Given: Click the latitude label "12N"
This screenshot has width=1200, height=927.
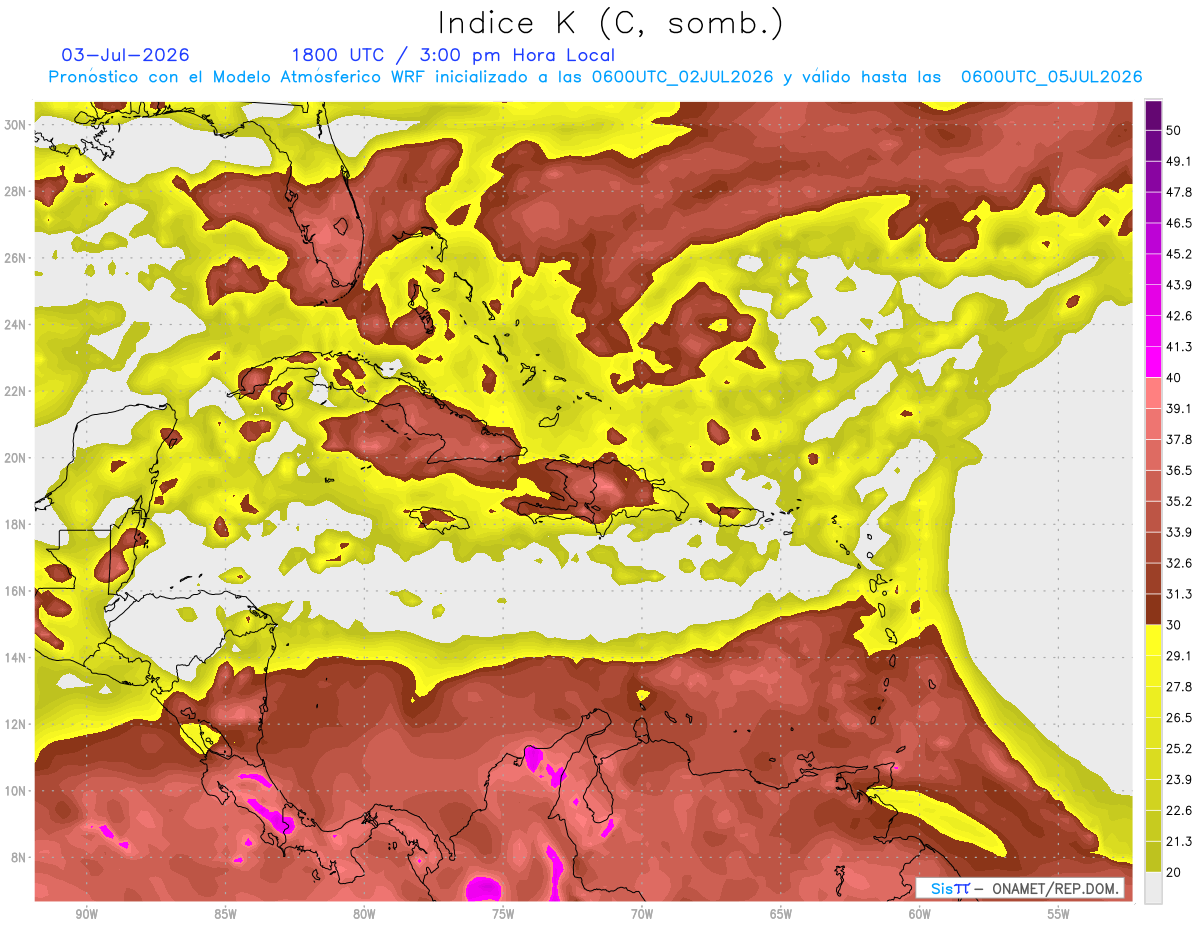Looking at the screenshot, I should tap(15, 724).
